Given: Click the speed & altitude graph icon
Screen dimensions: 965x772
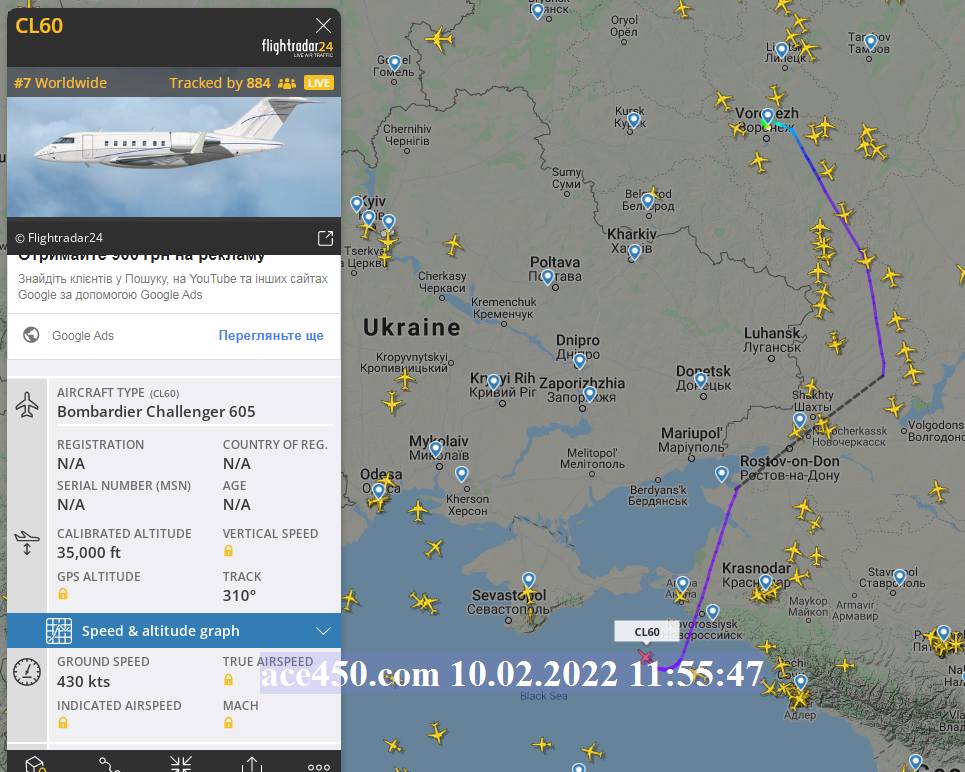Looking at the screenshot, I should pos(59,631).
